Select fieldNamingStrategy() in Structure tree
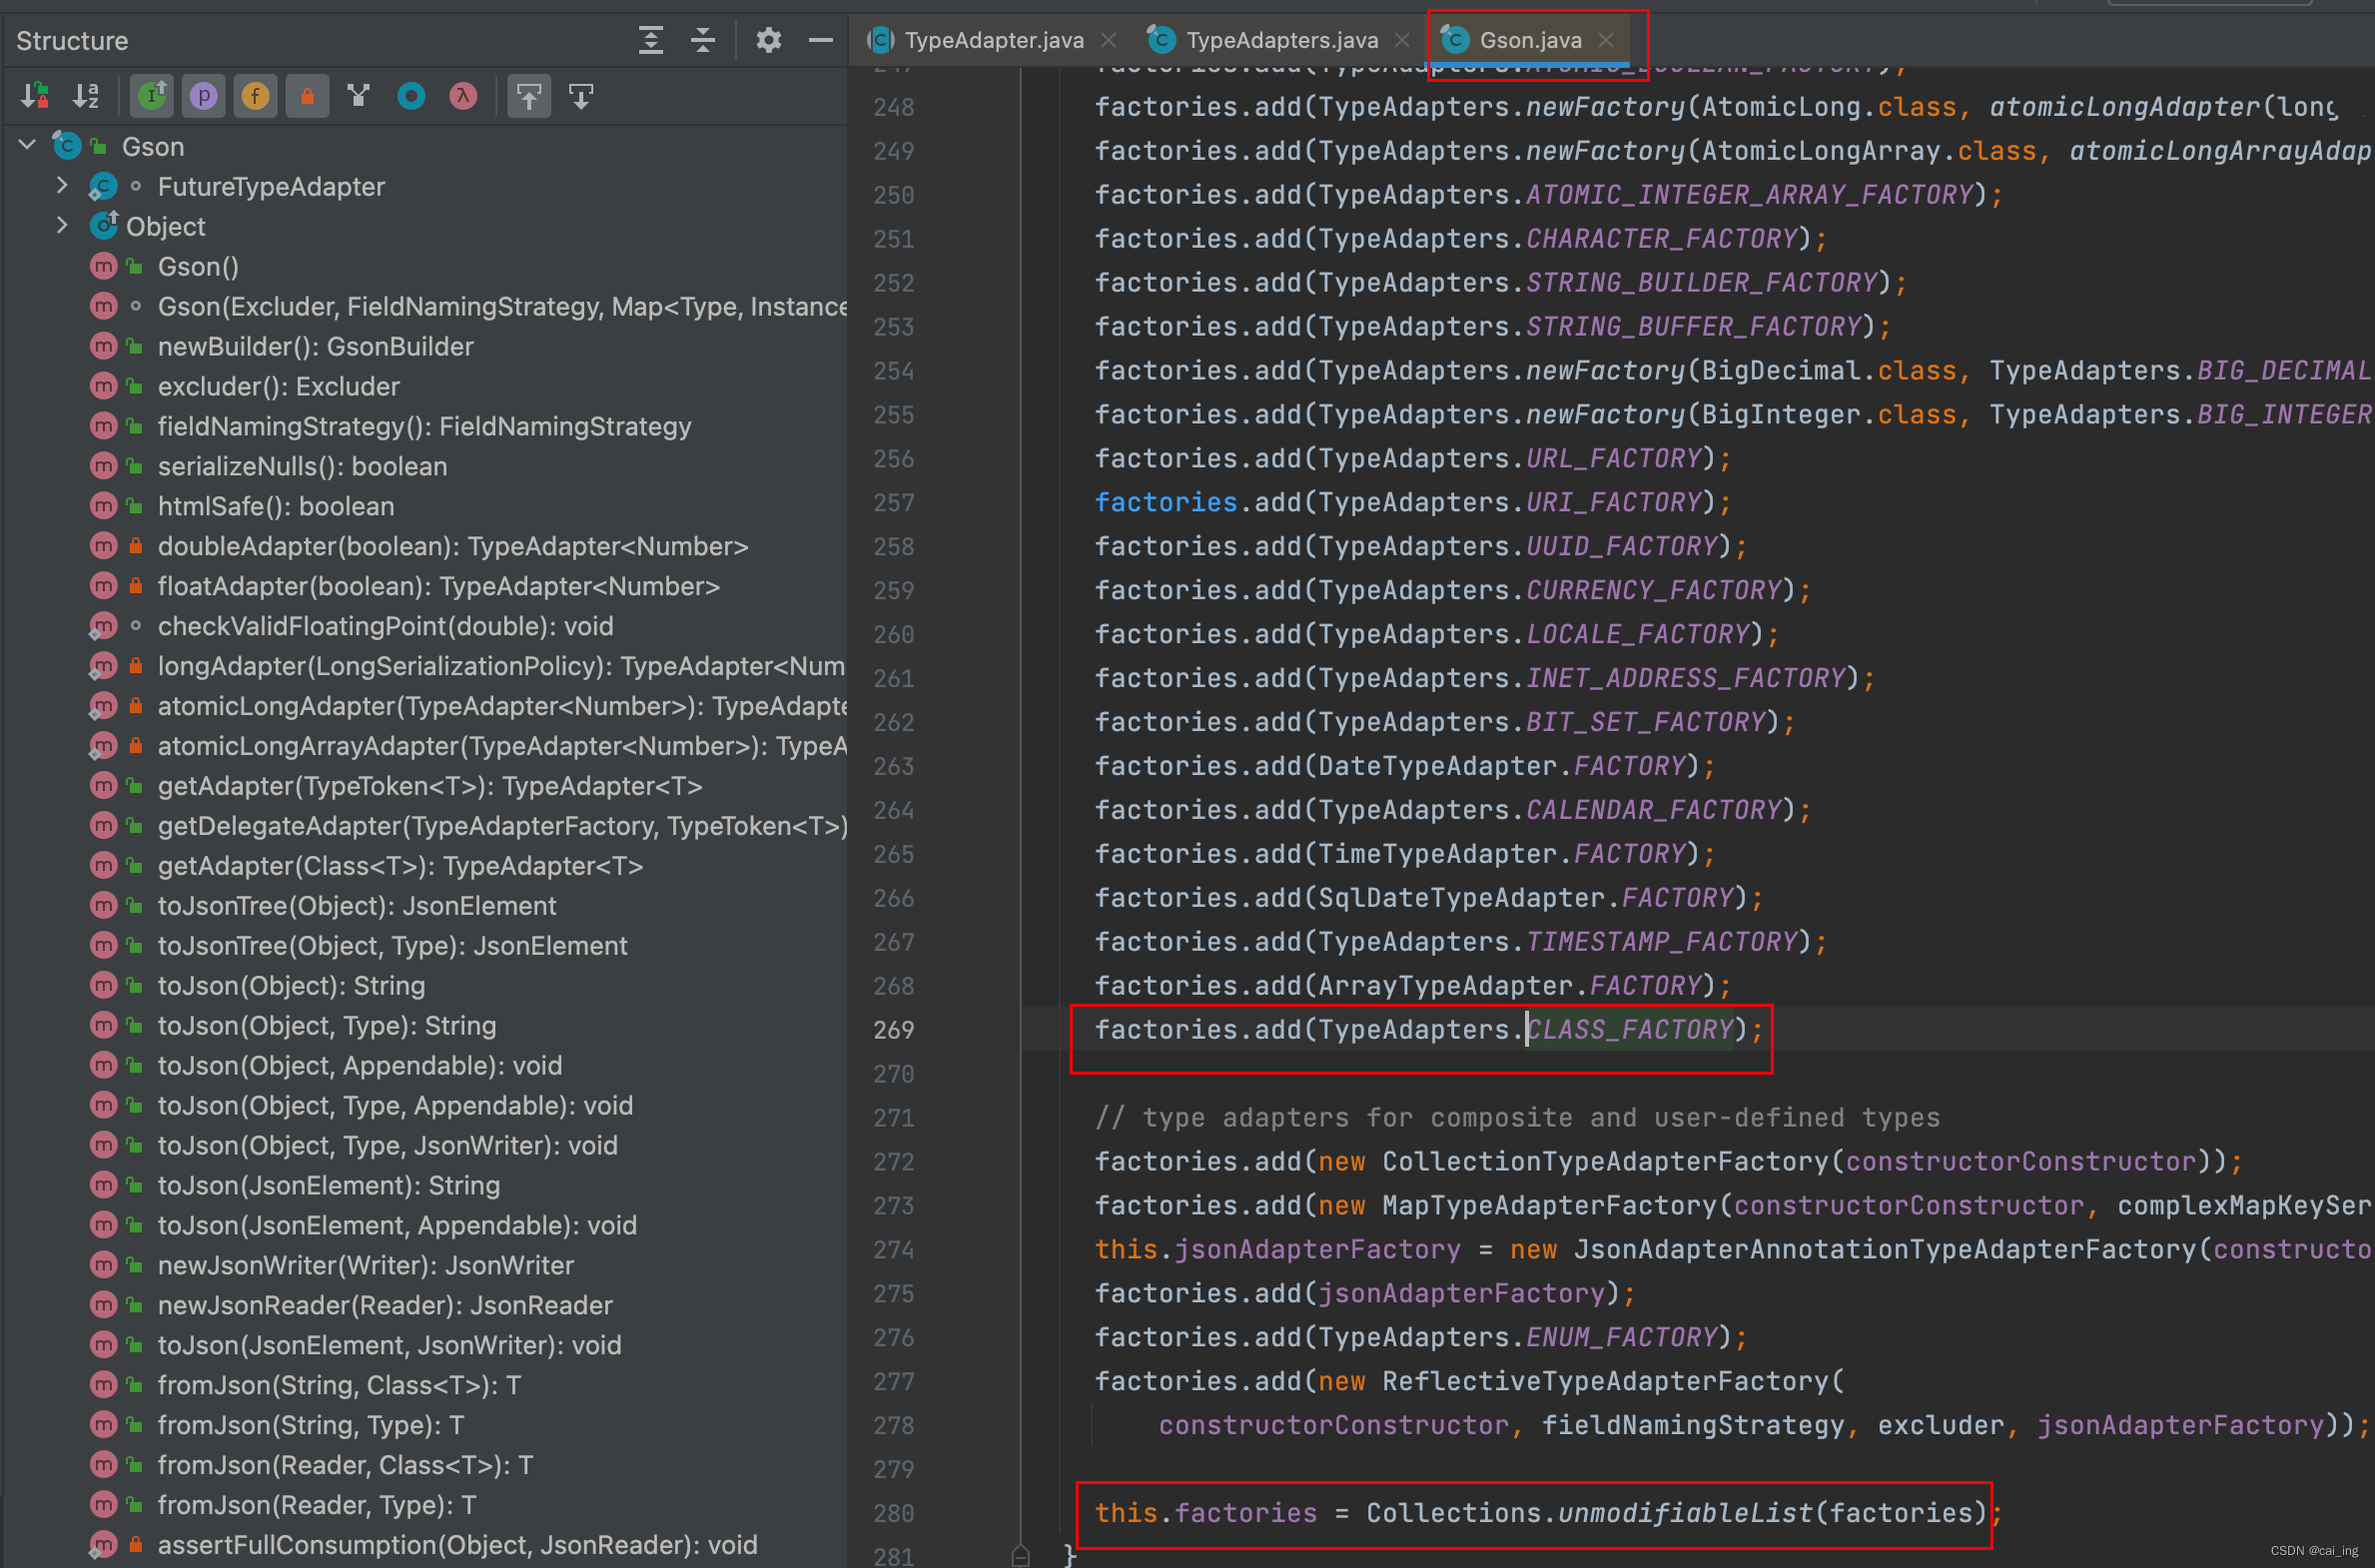The height and width of the screenshot is (1568, 2375). [x=424, y=426]
